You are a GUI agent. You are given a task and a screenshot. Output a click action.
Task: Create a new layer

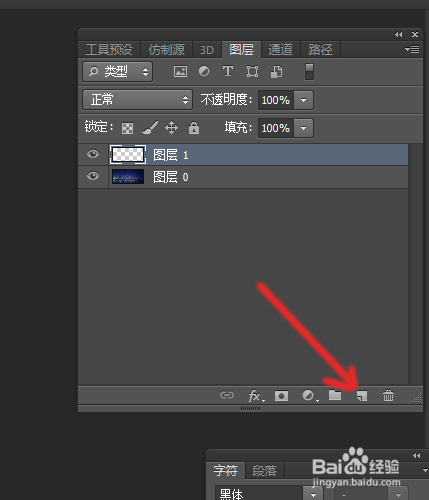click(x=362, y=396)
